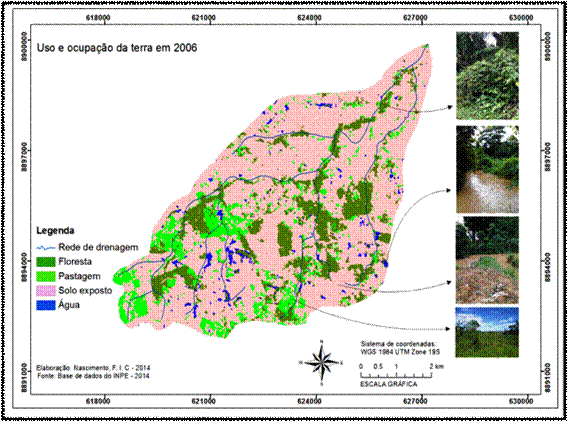The height and width of the screenshot is (422, 568).
Task: Click the top 624000 coordinate label
Action: pos(310,18)
